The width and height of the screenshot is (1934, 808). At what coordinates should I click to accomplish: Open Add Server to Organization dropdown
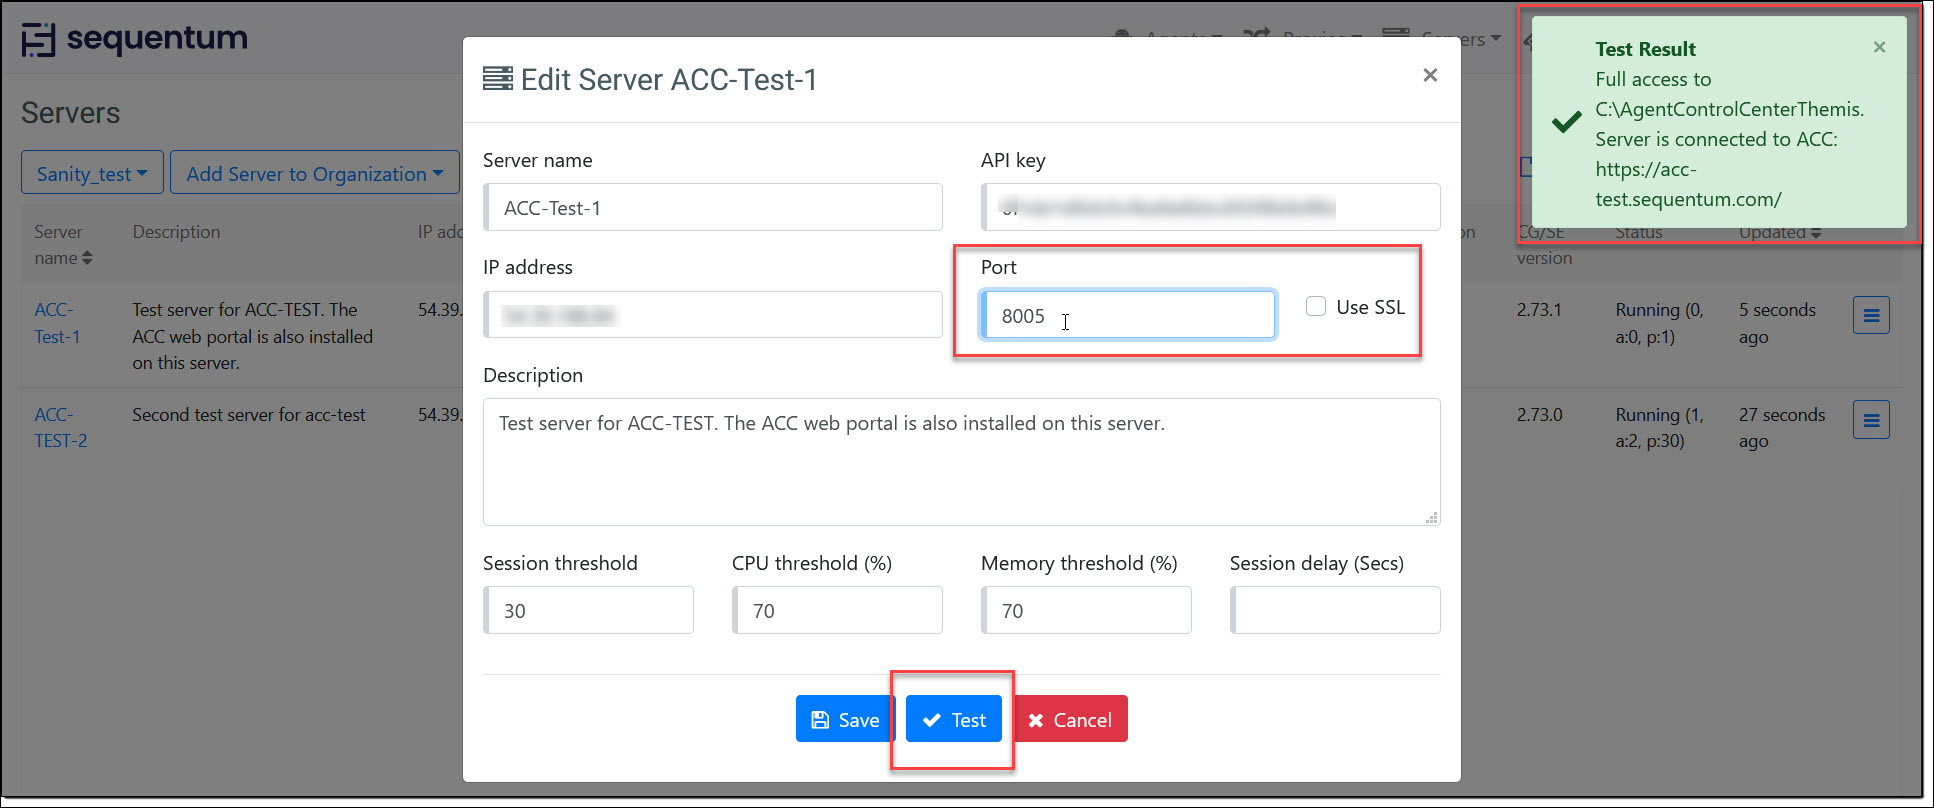(x=314, y=174)
